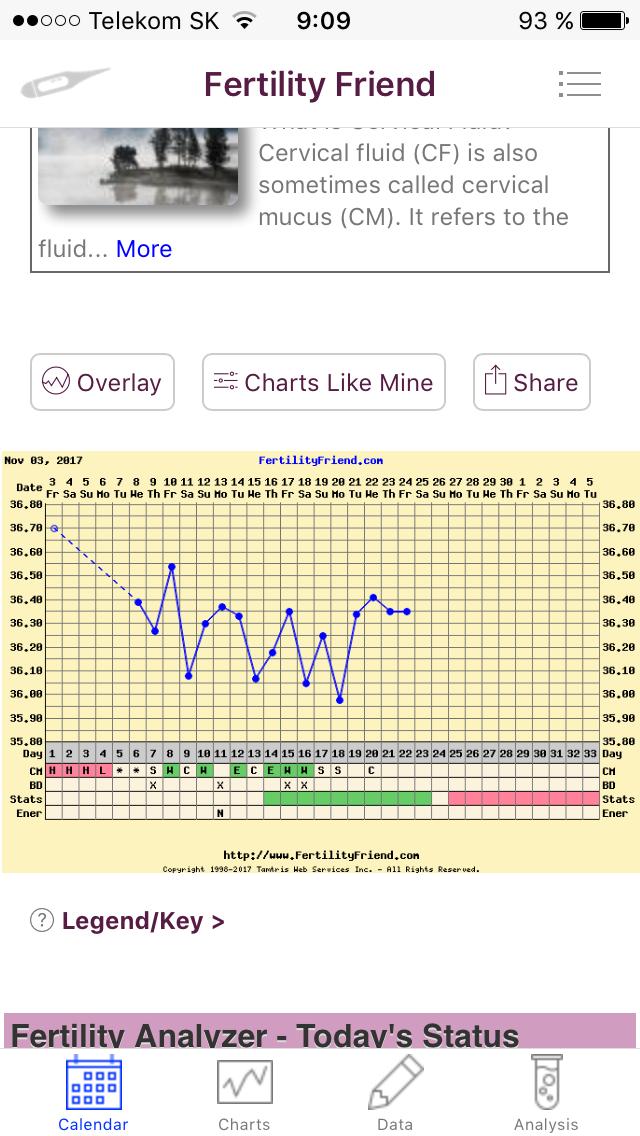Click the FertilityFriend.com link atop chart

(320, 461)
